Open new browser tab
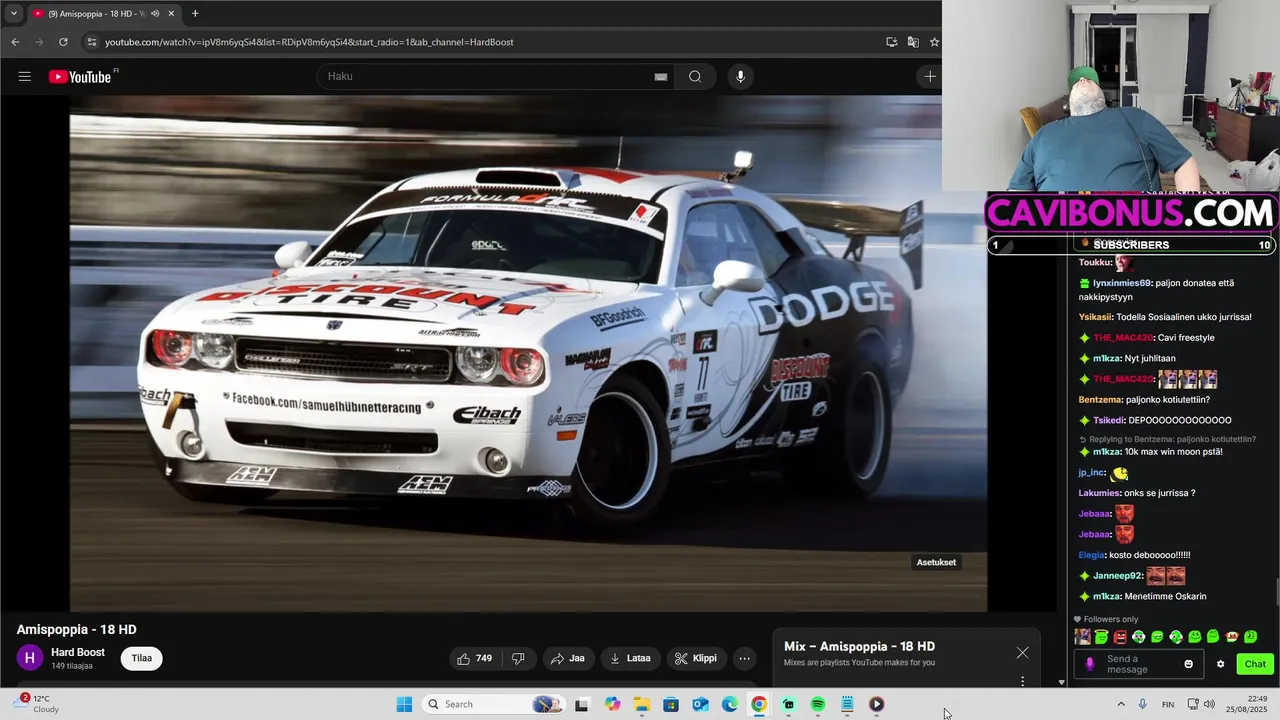Image resolution: width=1280 pixels, height=720 pixels. (x=195, y=14)
